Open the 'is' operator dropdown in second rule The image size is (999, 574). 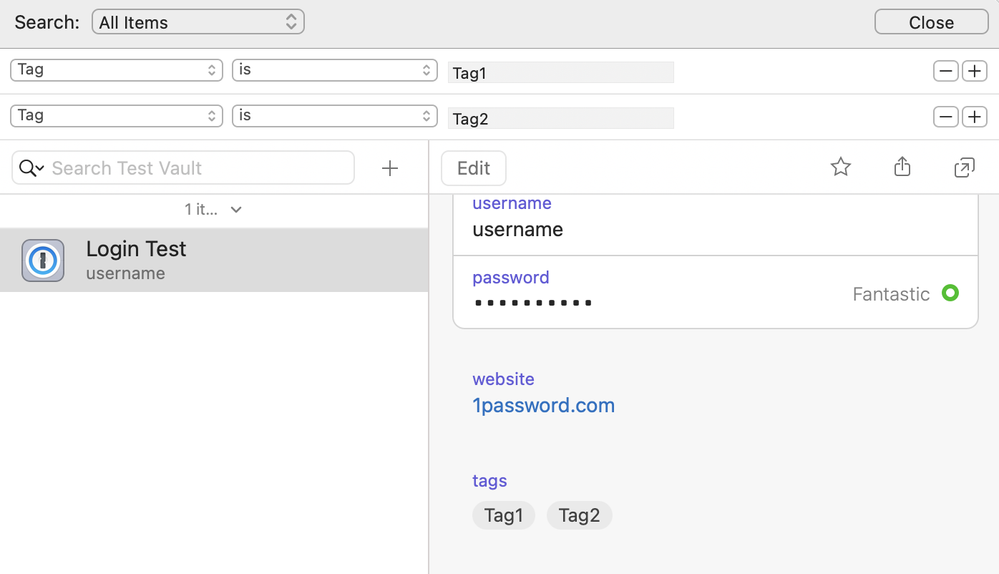point(334,116)
